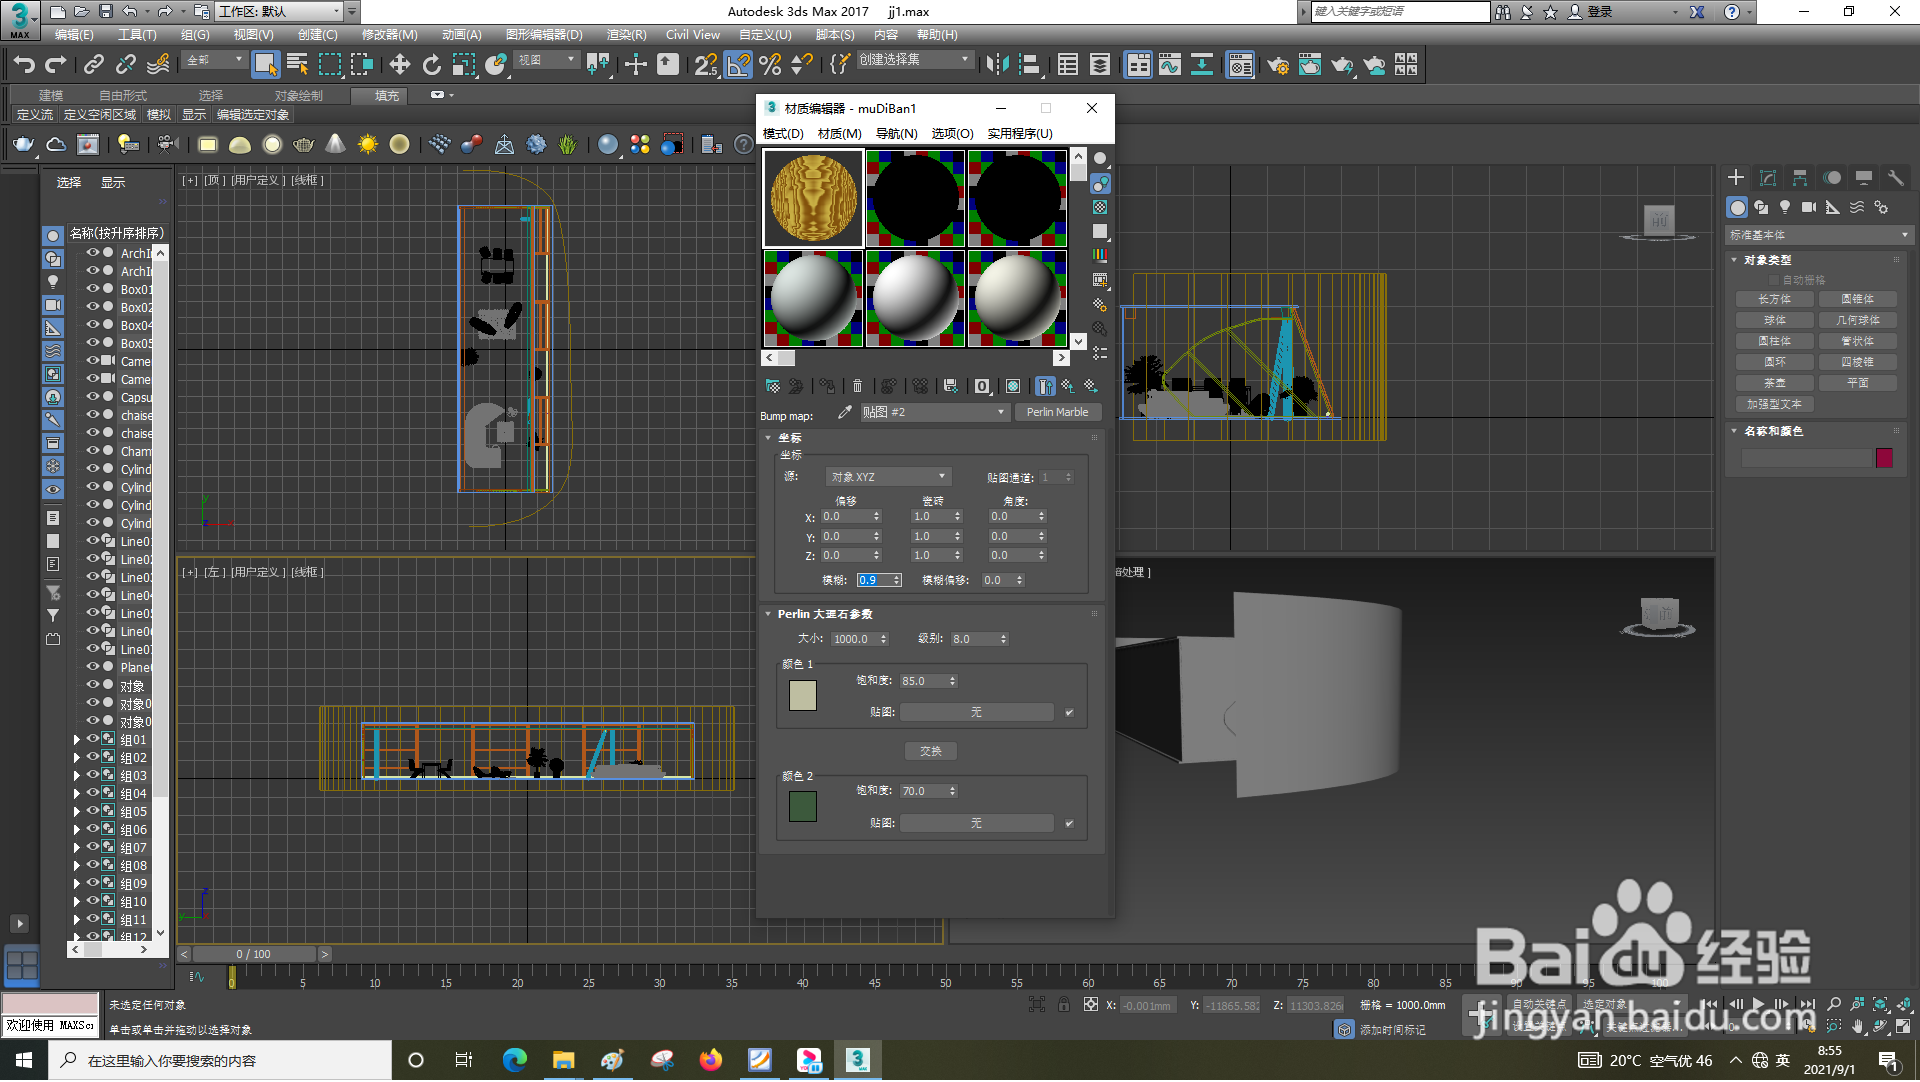1920x1082 pixels.
Task: Click the trash reset material icon
Action: pyautogui.click(x=857, y=386)
